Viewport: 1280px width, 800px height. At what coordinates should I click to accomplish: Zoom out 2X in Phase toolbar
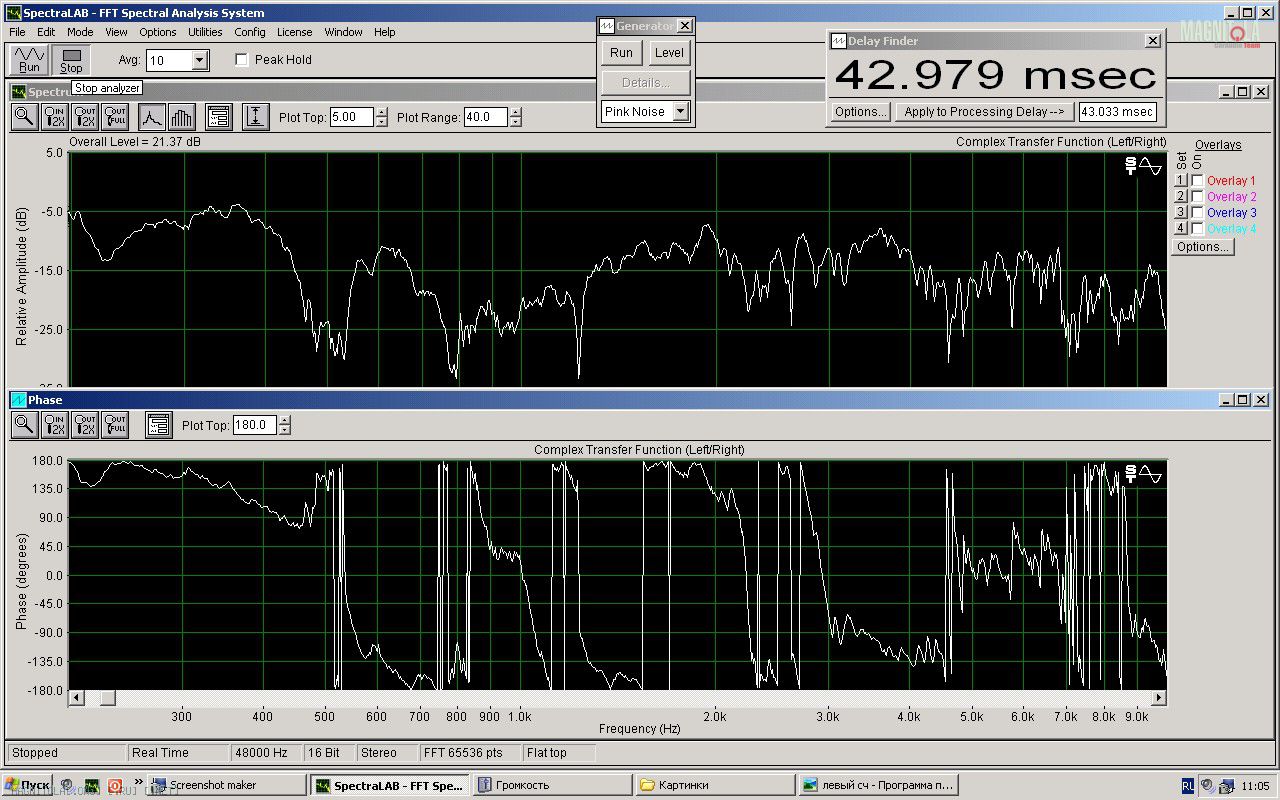point(84,425)
